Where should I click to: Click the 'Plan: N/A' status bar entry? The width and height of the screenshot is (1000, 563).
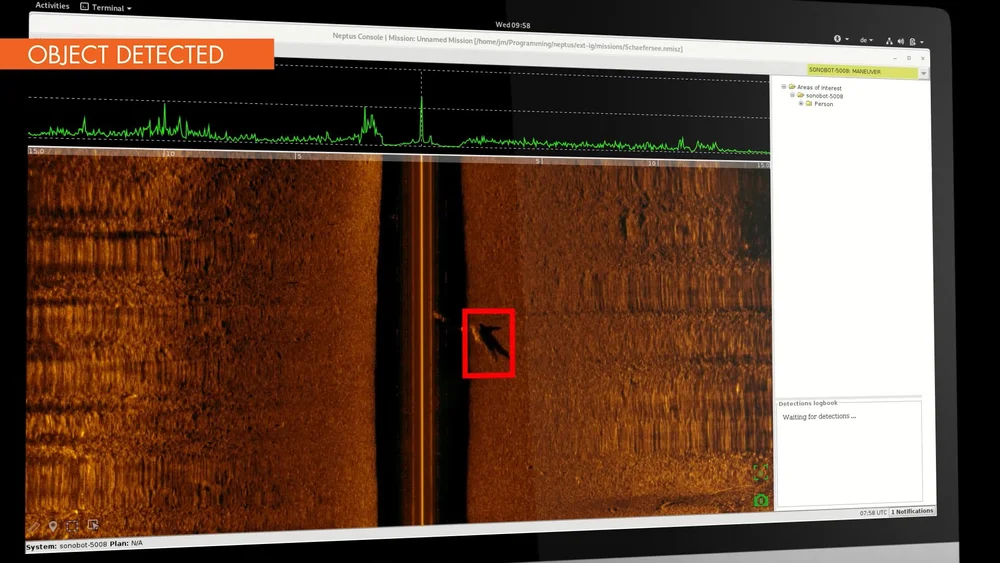coord(126,544)
